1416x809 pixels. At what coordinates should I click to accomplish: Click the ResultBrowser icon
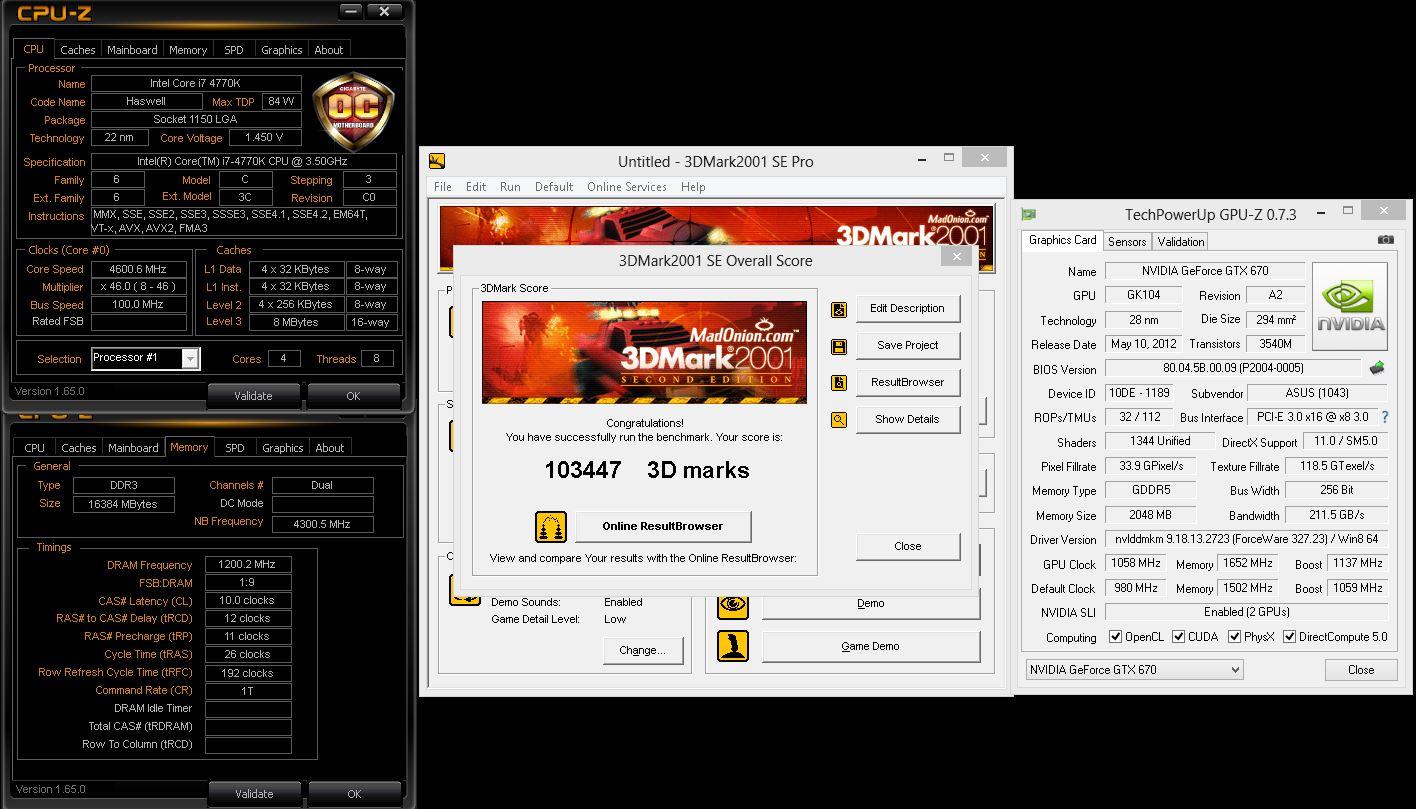point(839,383)
